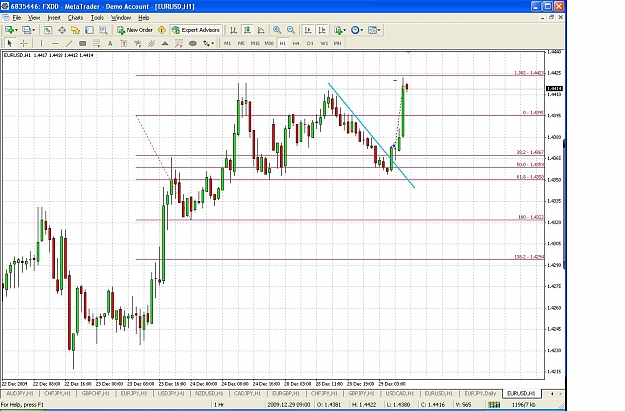Switch to the M1 timeframe
Image resolution: width=625 pixels, height=411 pixels.
(x=227, y=43)
